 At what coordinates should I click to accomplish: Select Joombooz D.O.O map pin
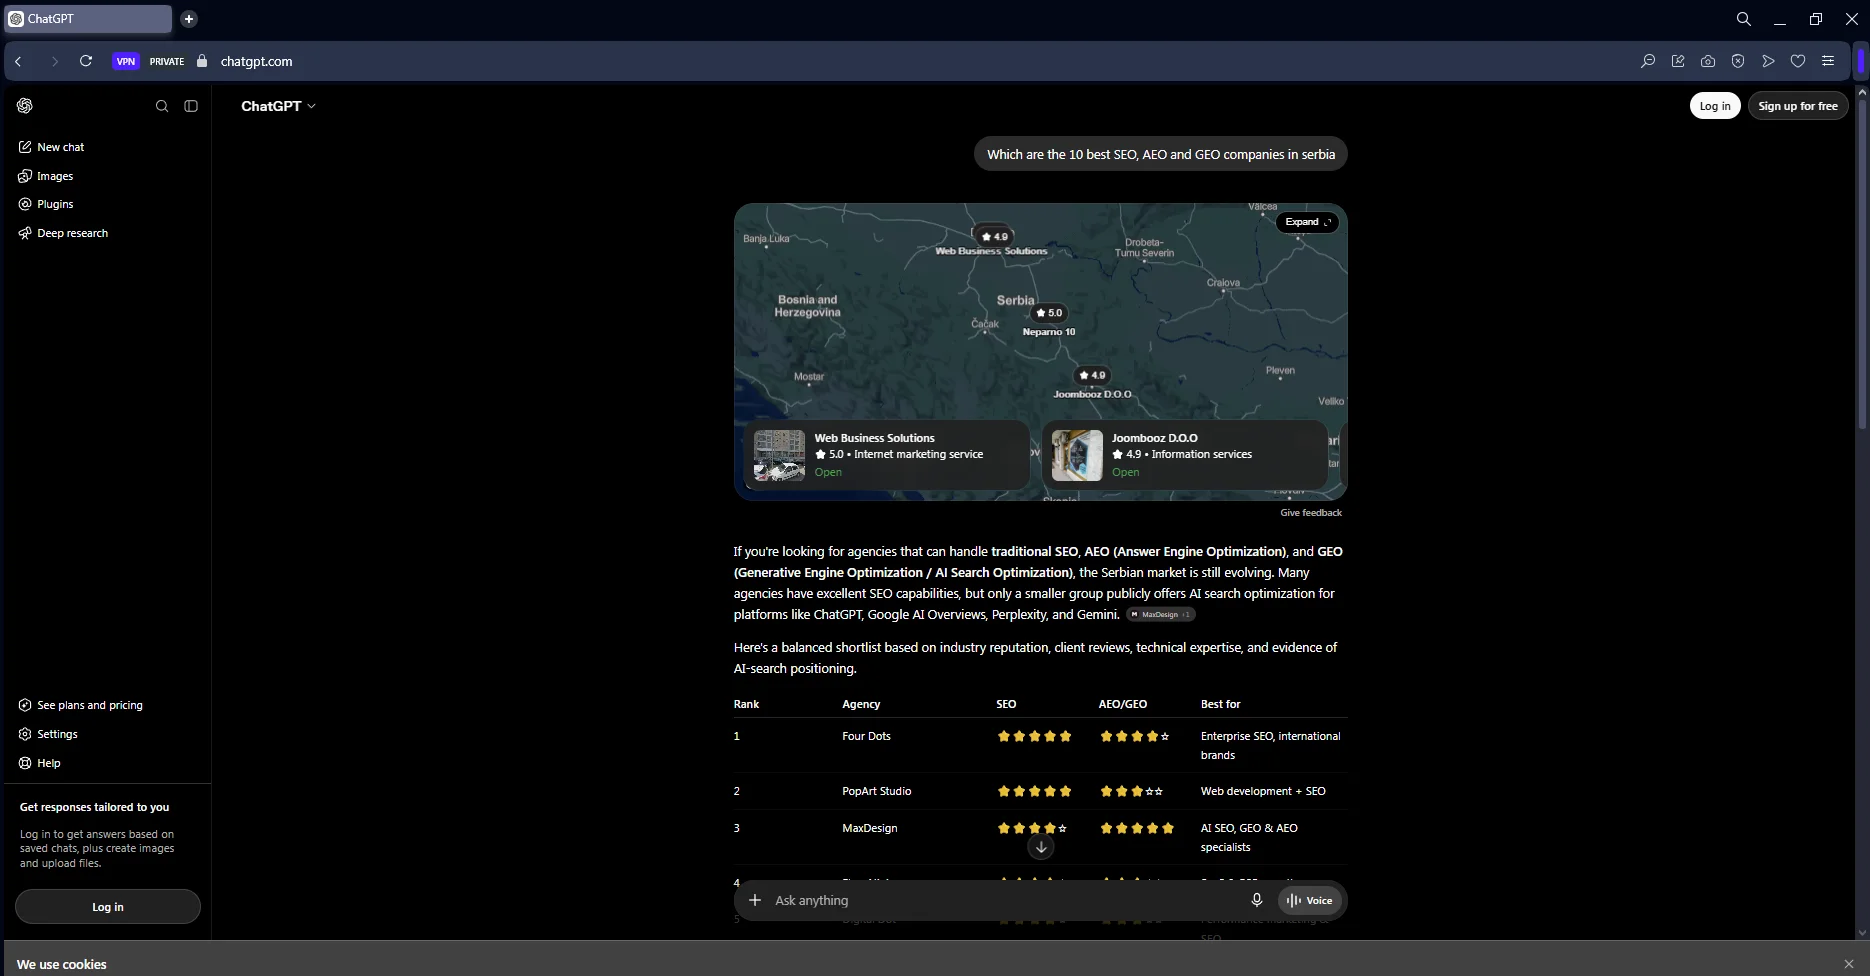click(x=1092, y=375)
